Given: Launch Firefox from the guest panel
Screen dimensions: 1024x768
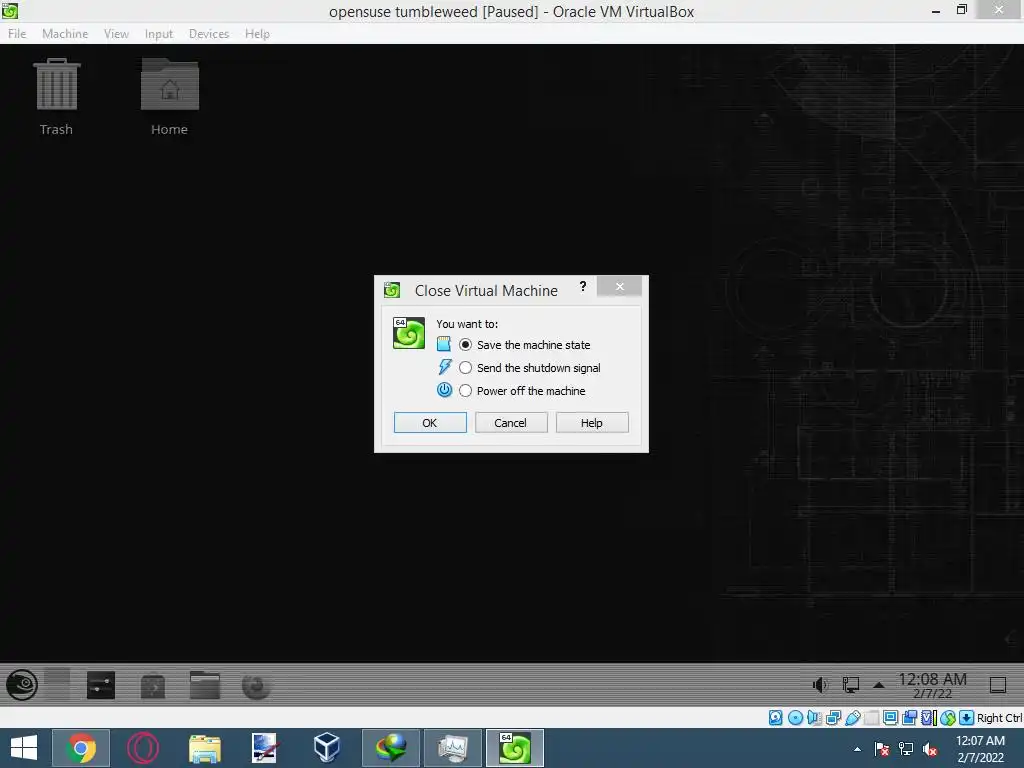Looking at the screenshot, I should [x=255, y=686].
